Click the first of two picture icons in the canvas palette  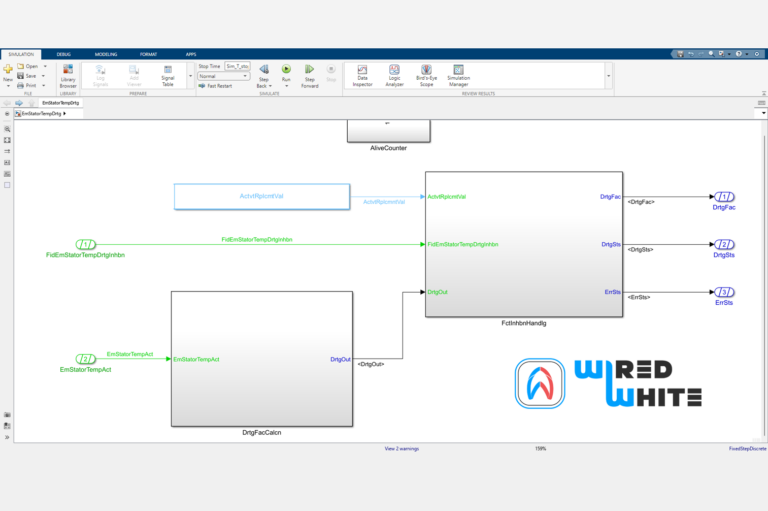7,163
